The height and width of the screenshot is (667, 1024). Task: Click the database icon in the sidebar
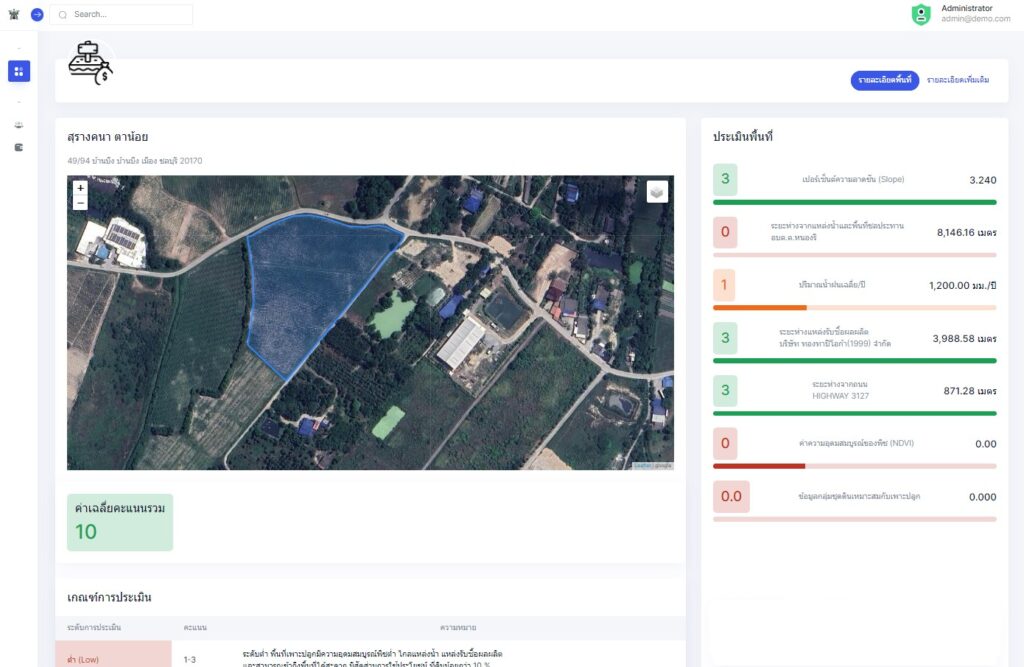18,147
